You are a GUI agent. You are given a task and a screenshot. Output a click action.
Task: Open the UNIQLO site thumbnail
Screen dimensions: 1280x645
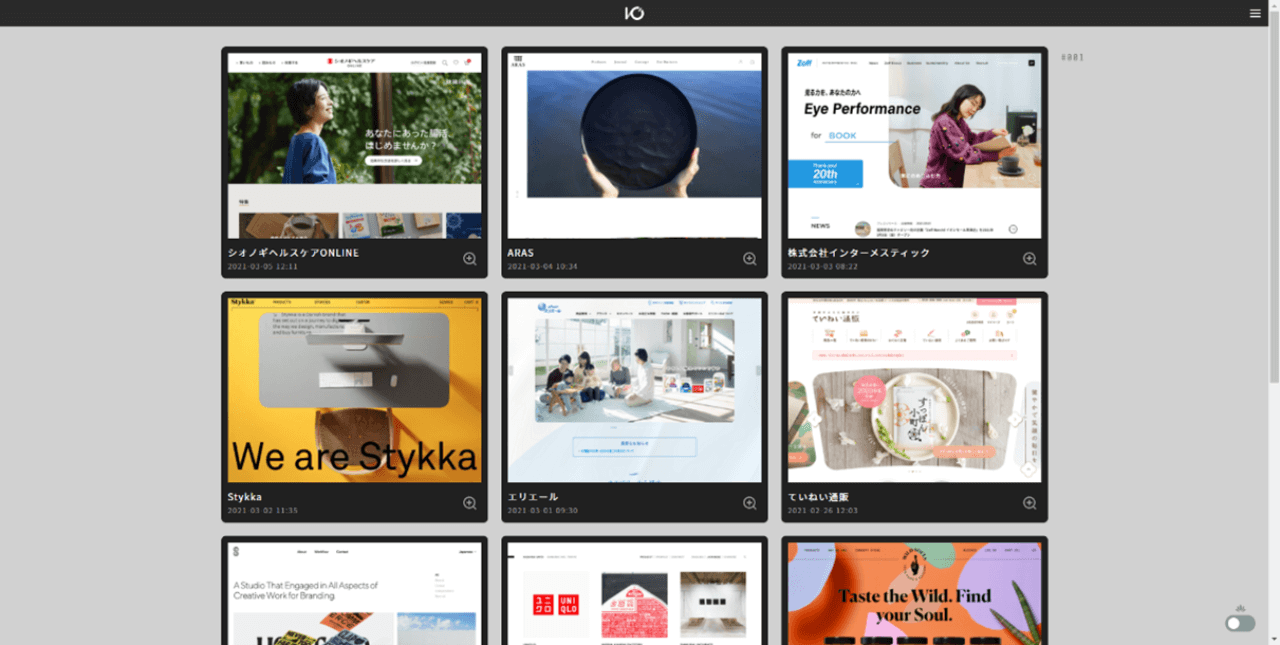pyautogui.click(x=634, y=595)
